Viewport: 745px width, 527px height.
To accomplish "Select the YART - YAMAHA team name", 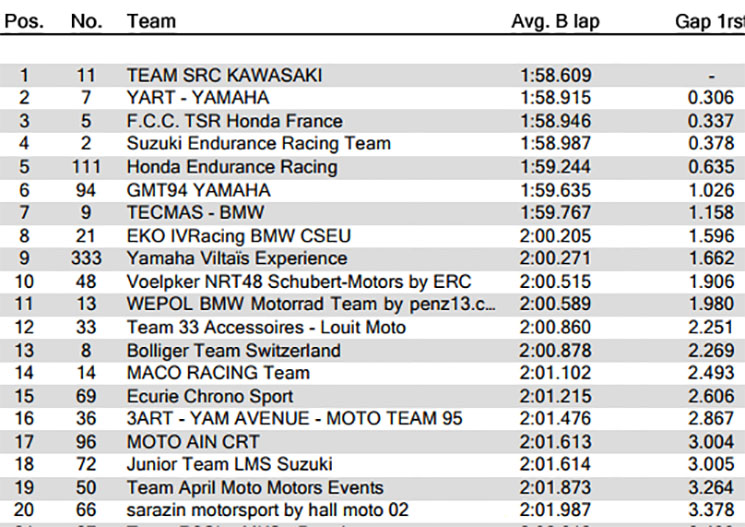I will coord(198,97).
